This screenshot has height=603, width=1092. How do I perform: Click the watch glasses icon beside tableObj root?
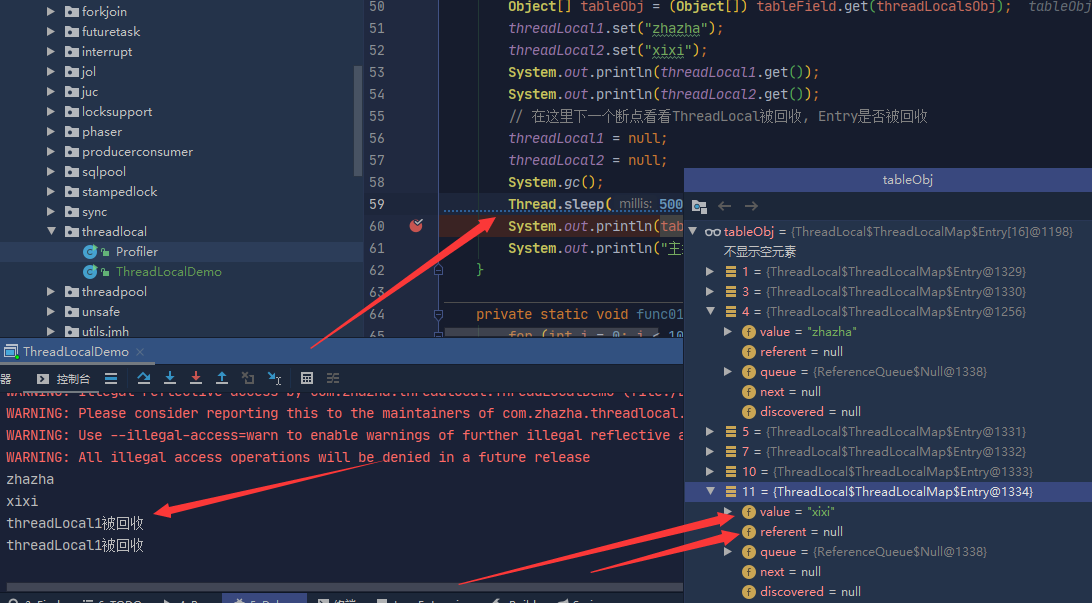pos(712,232)
